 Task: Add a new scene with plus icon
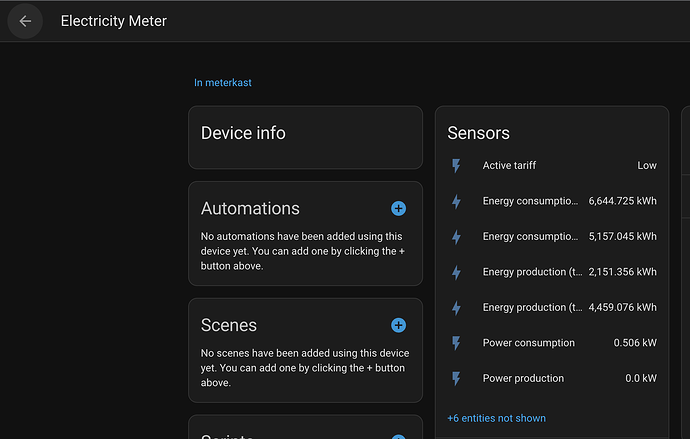398,325
